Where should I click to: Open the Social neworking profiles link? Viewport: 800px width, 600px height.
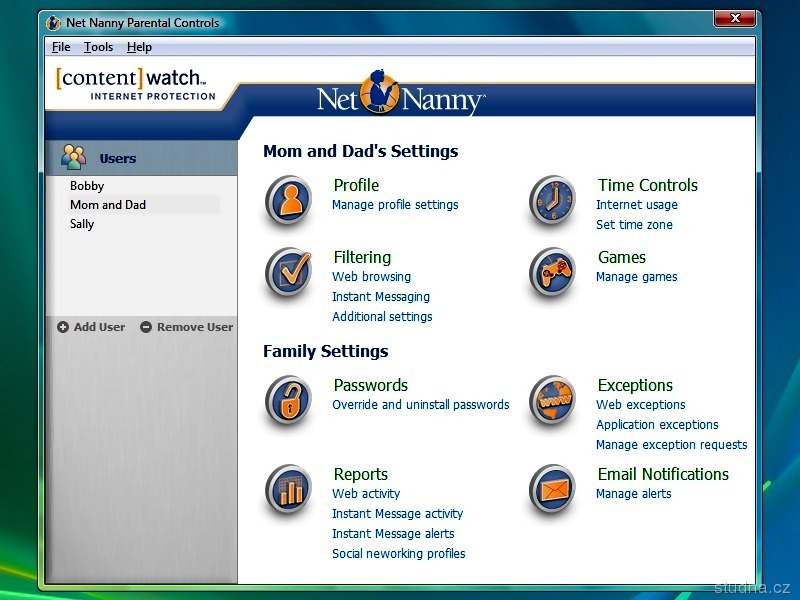399,553
